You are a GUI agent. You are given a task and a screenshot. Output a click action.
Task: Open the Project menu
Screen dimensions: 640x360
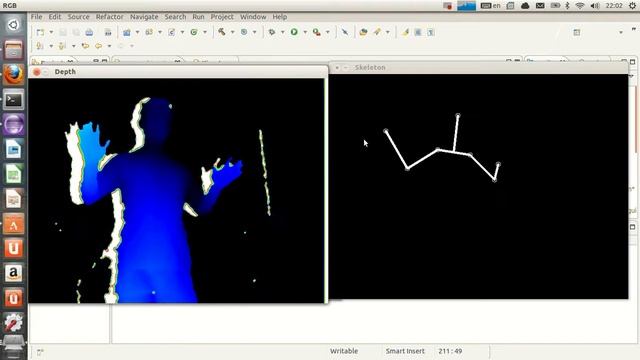click(x=222, y=17)
